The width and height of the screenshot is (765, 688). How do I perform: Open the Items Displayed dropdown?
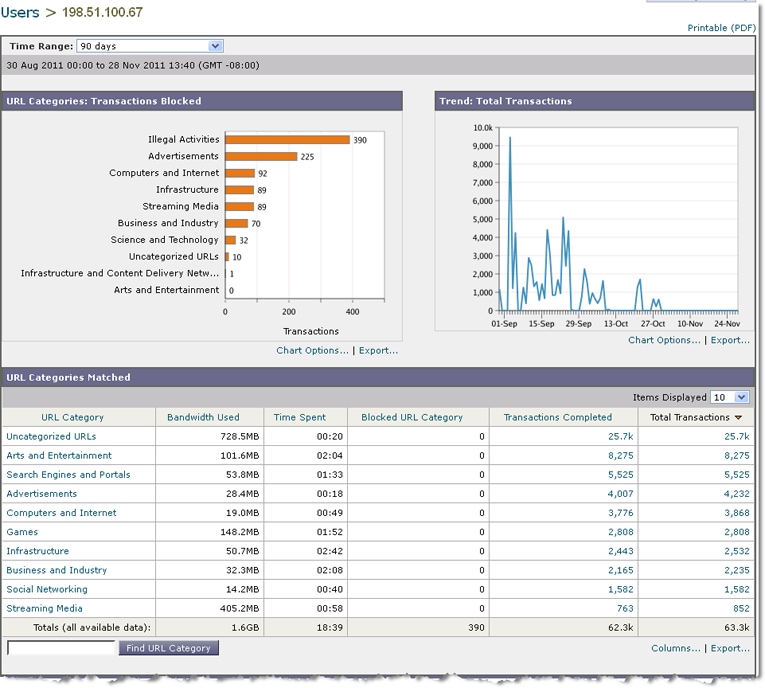click(x=729, y=397)
